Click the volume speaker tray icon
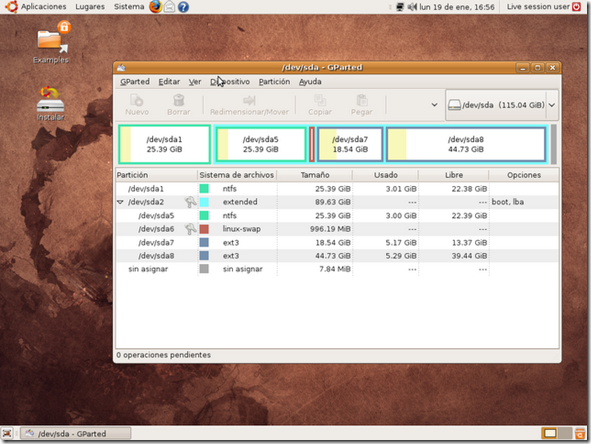The image size is (591, 444). 412,7
